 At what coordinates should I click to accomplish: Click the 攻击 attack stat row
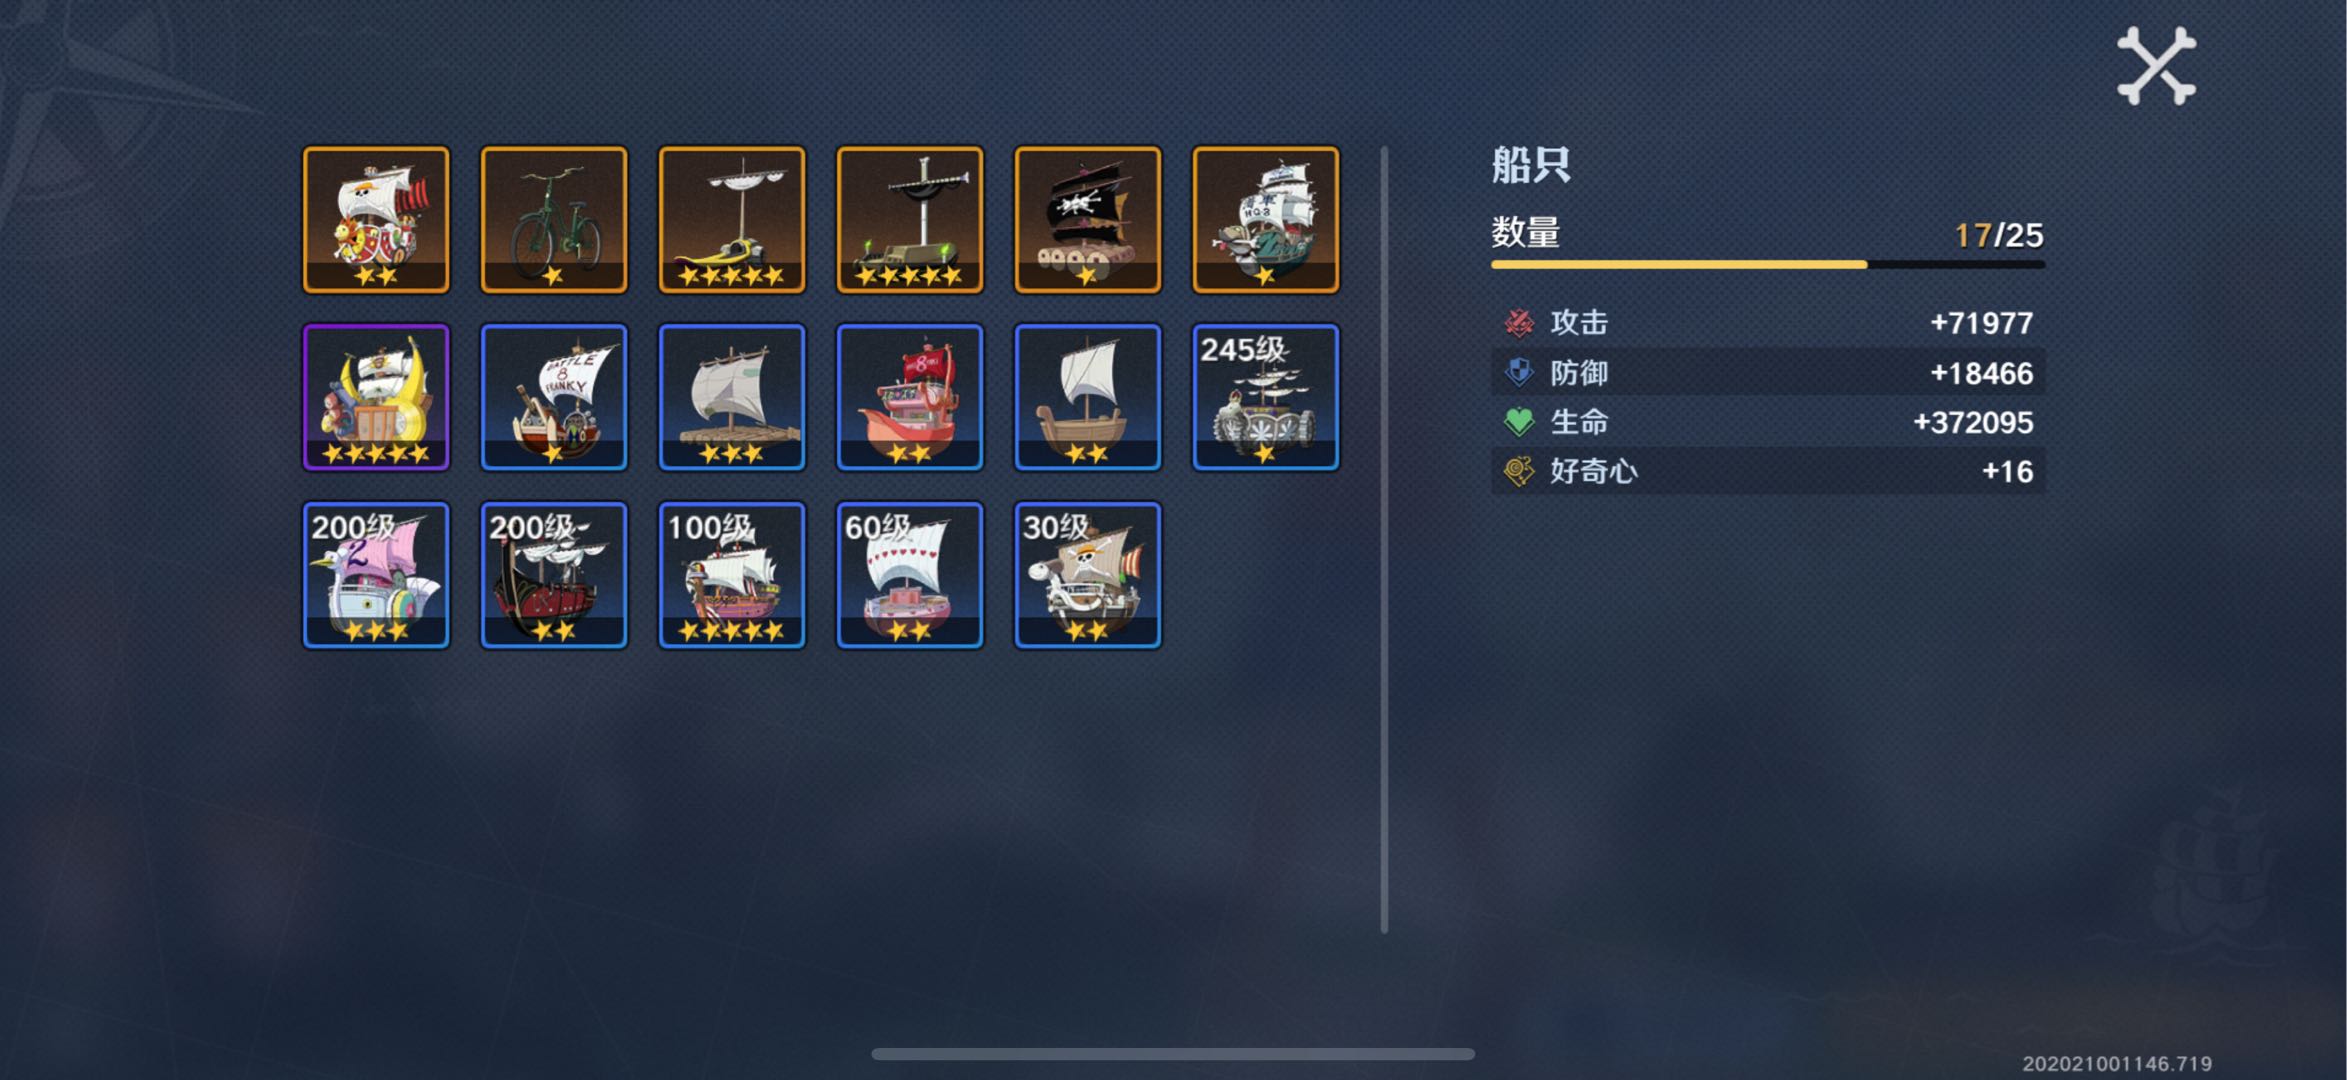[1768, 323]
